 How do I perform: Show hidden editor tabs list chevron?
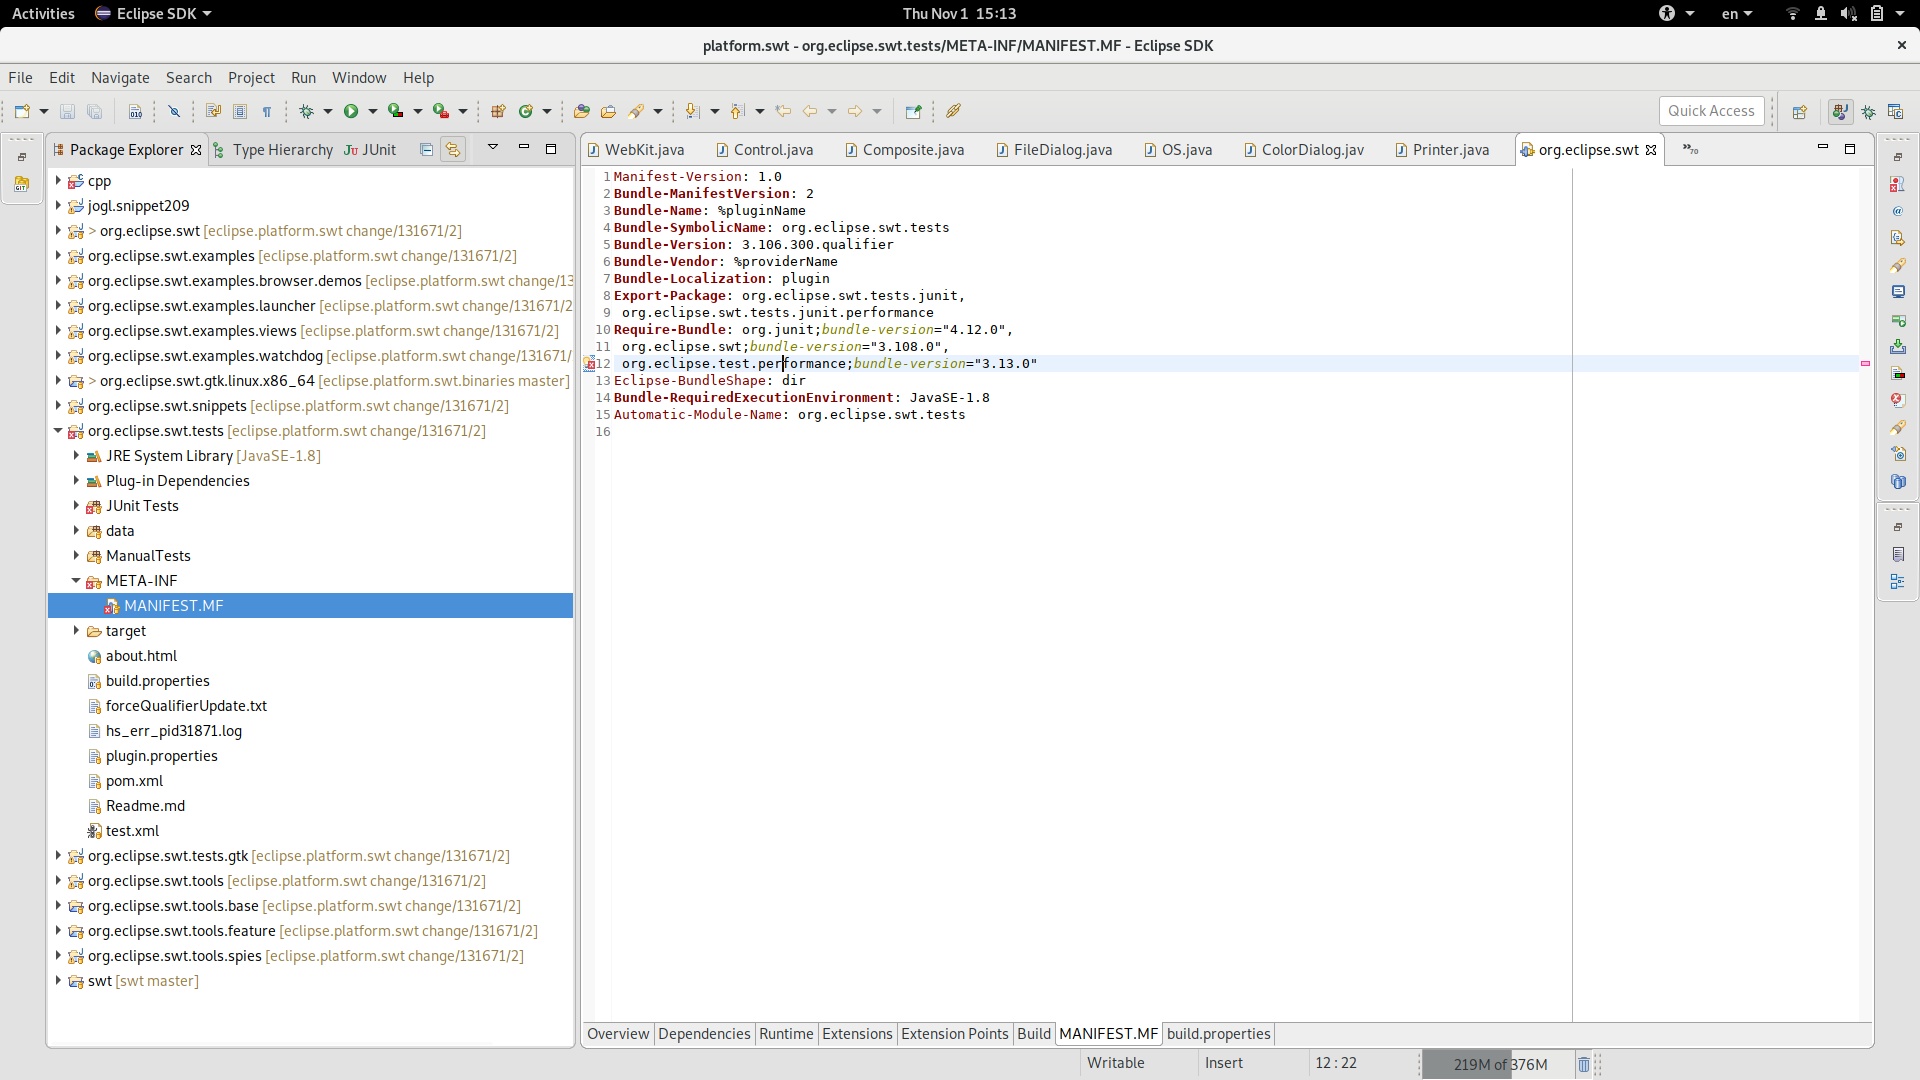[1690, 149]
